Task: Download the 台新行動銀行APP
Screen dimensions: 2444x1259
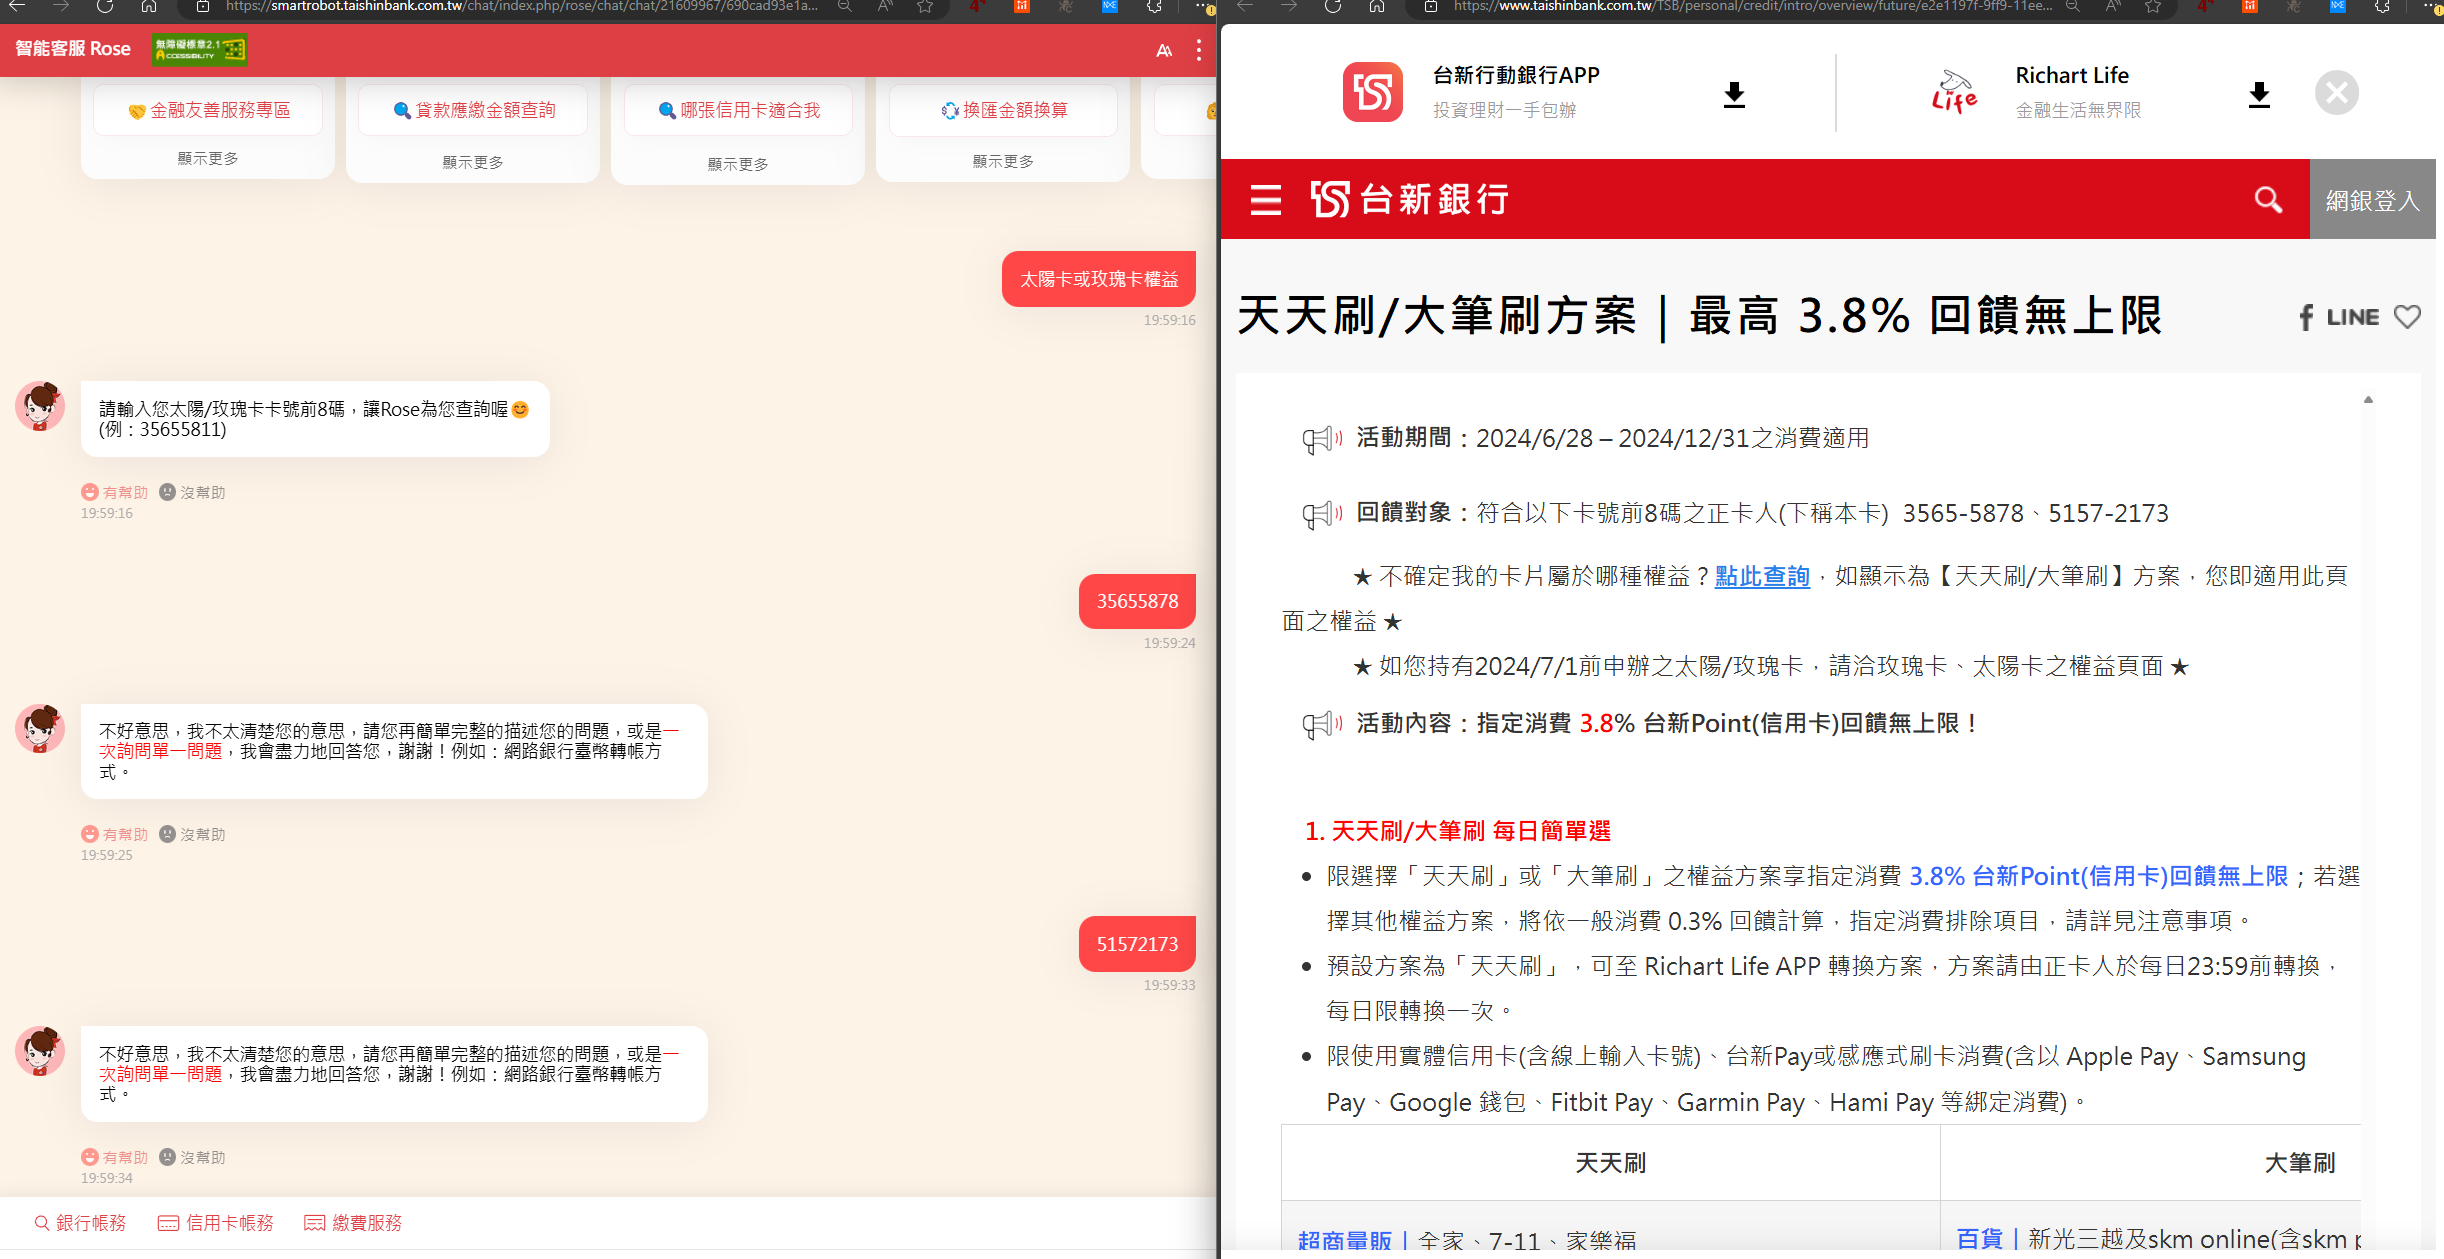Action: click(1734, 95)
